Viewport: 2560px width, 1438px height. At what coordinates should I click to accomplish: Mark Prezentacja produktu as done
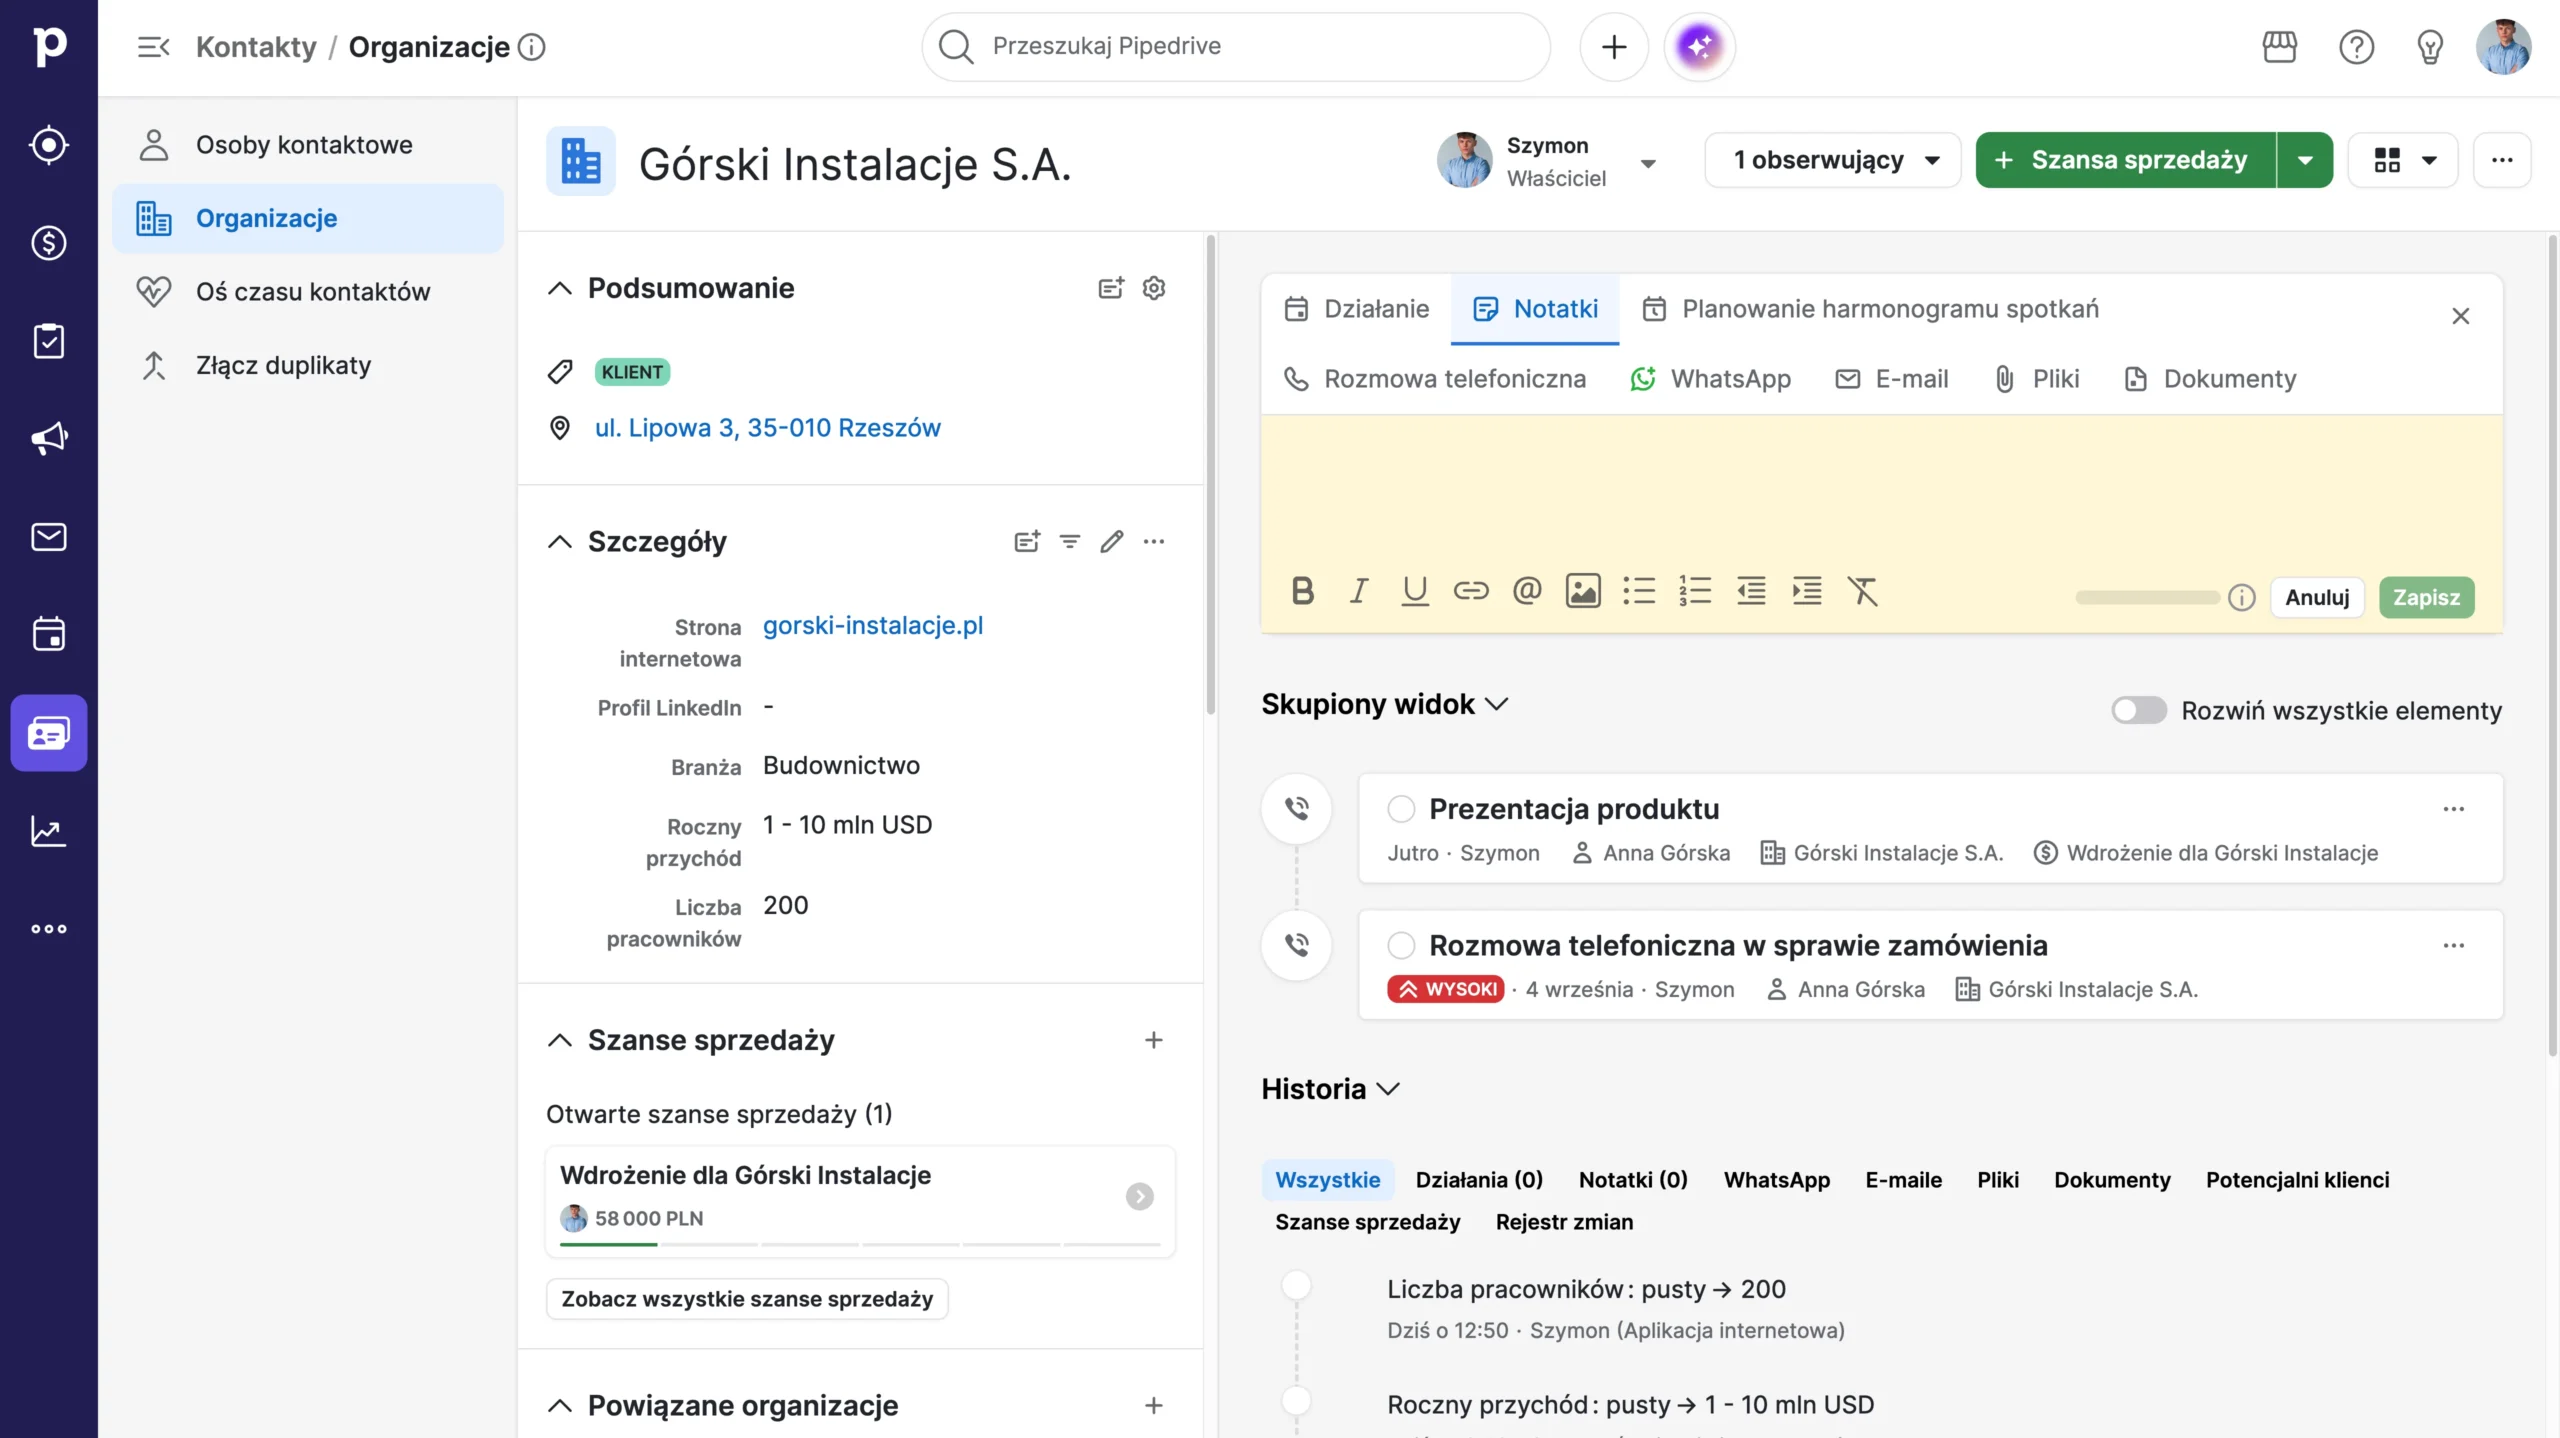pyautogui.click(x=1401, y=809)
